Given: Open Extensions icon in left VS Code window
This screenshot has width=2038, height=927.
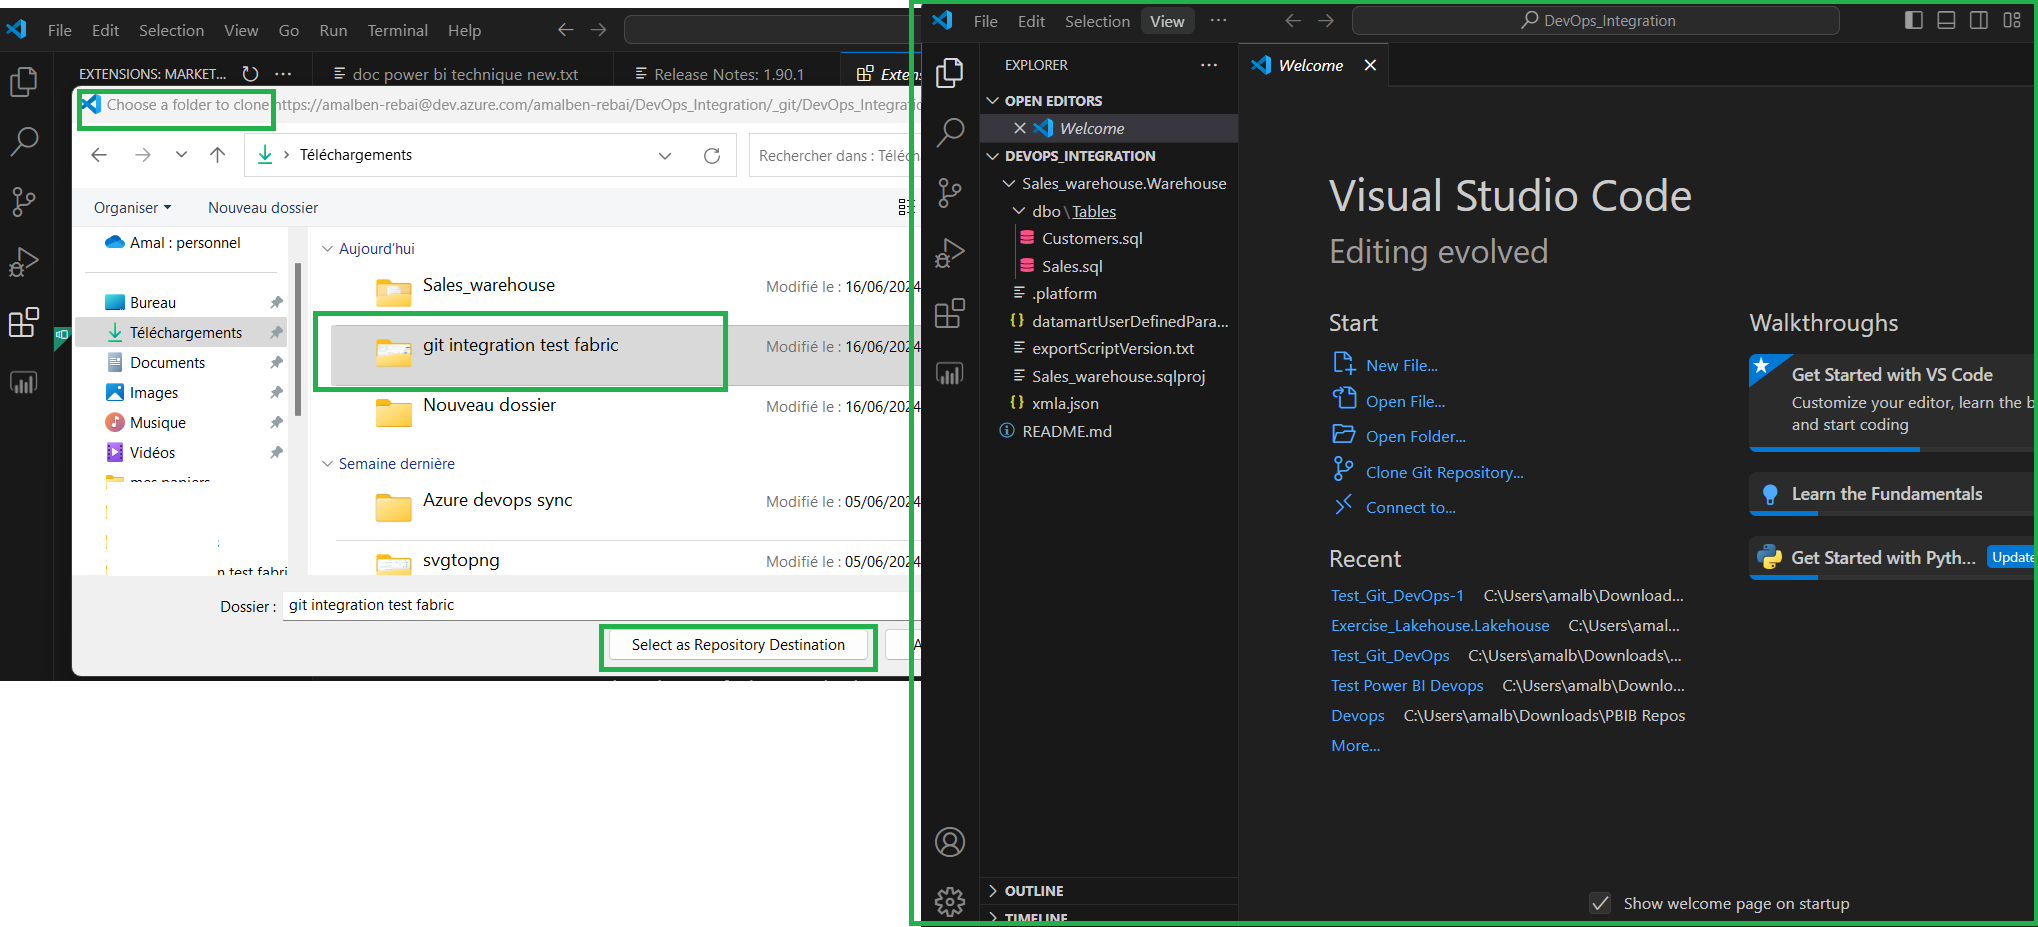Looking at the screenshot, I should coord(23,322).
